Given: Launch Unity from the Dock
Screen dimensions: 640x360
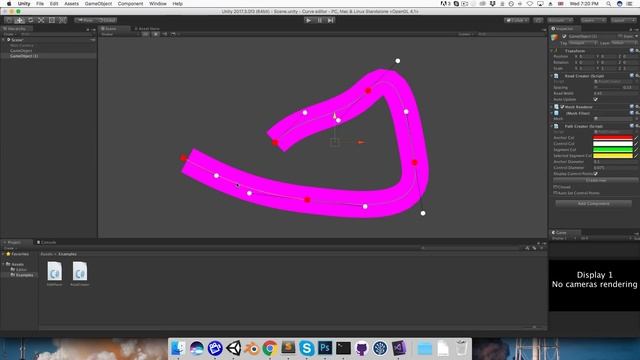Looking at the screenshot, I should point(233,348).
